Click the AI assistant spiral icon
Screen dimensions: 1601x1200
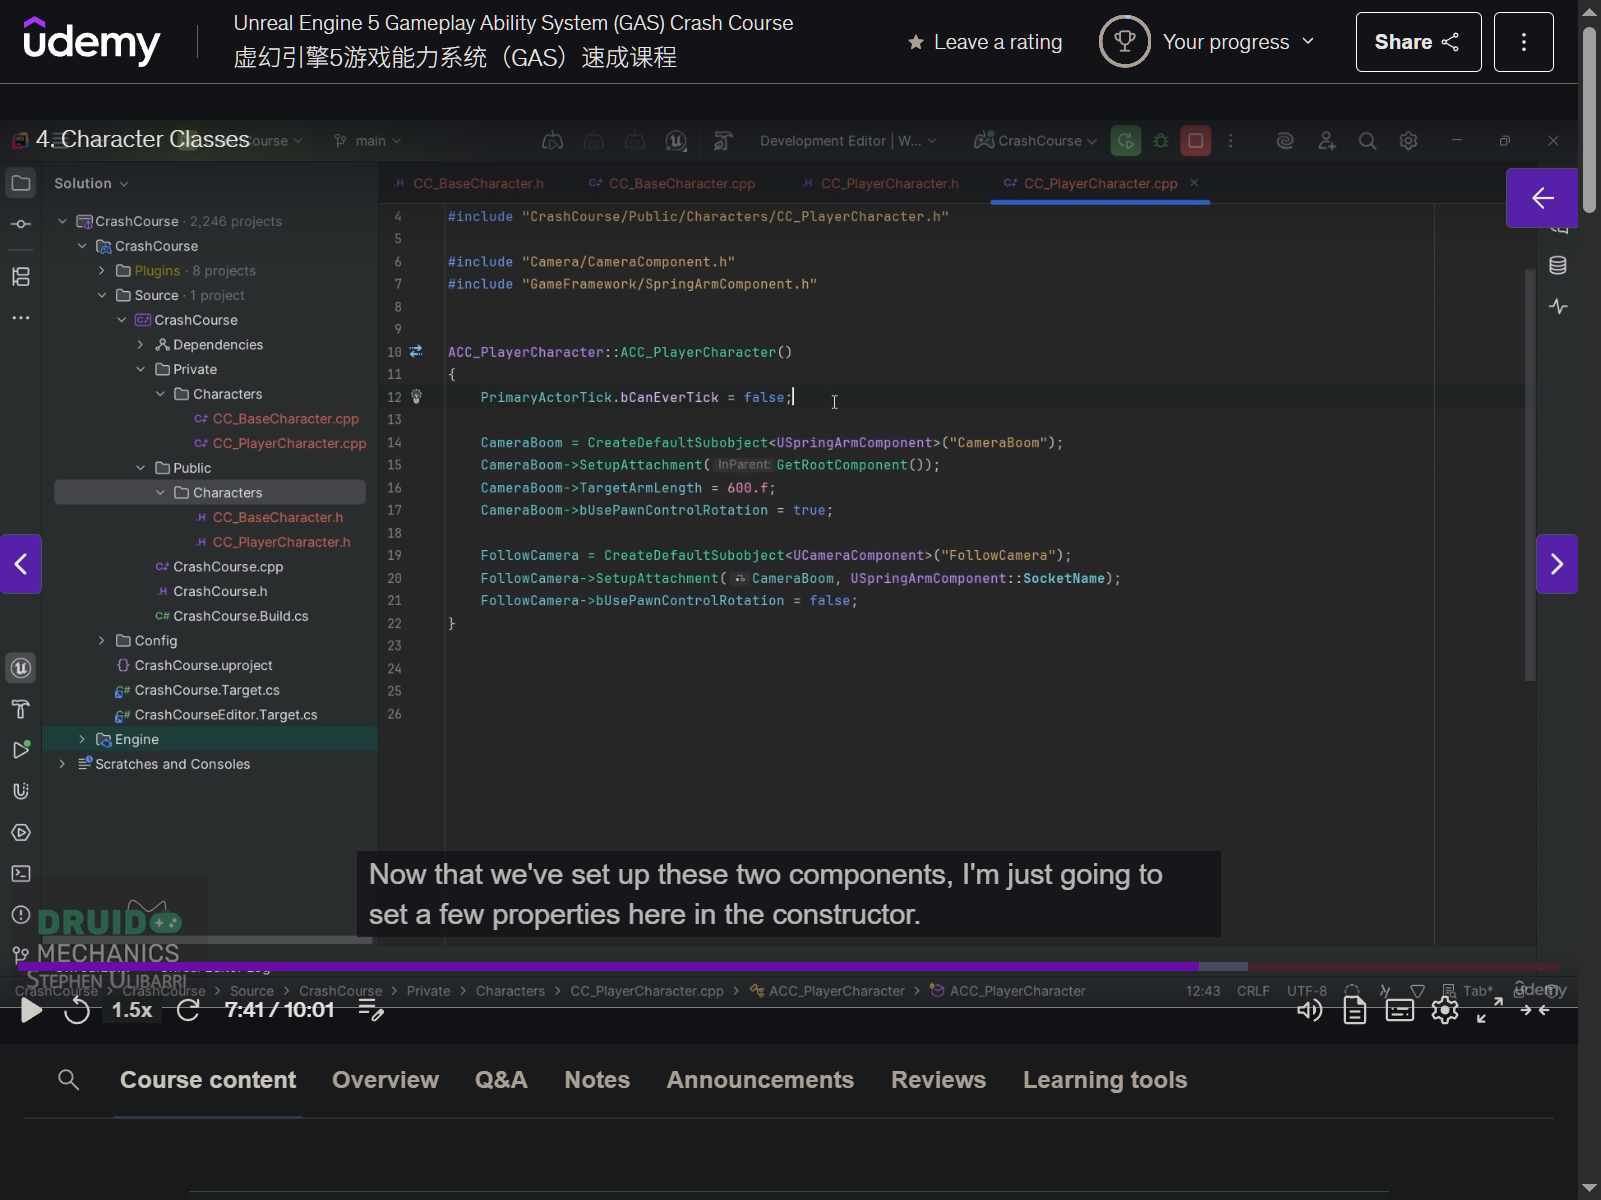click(x=1285, y=141)
